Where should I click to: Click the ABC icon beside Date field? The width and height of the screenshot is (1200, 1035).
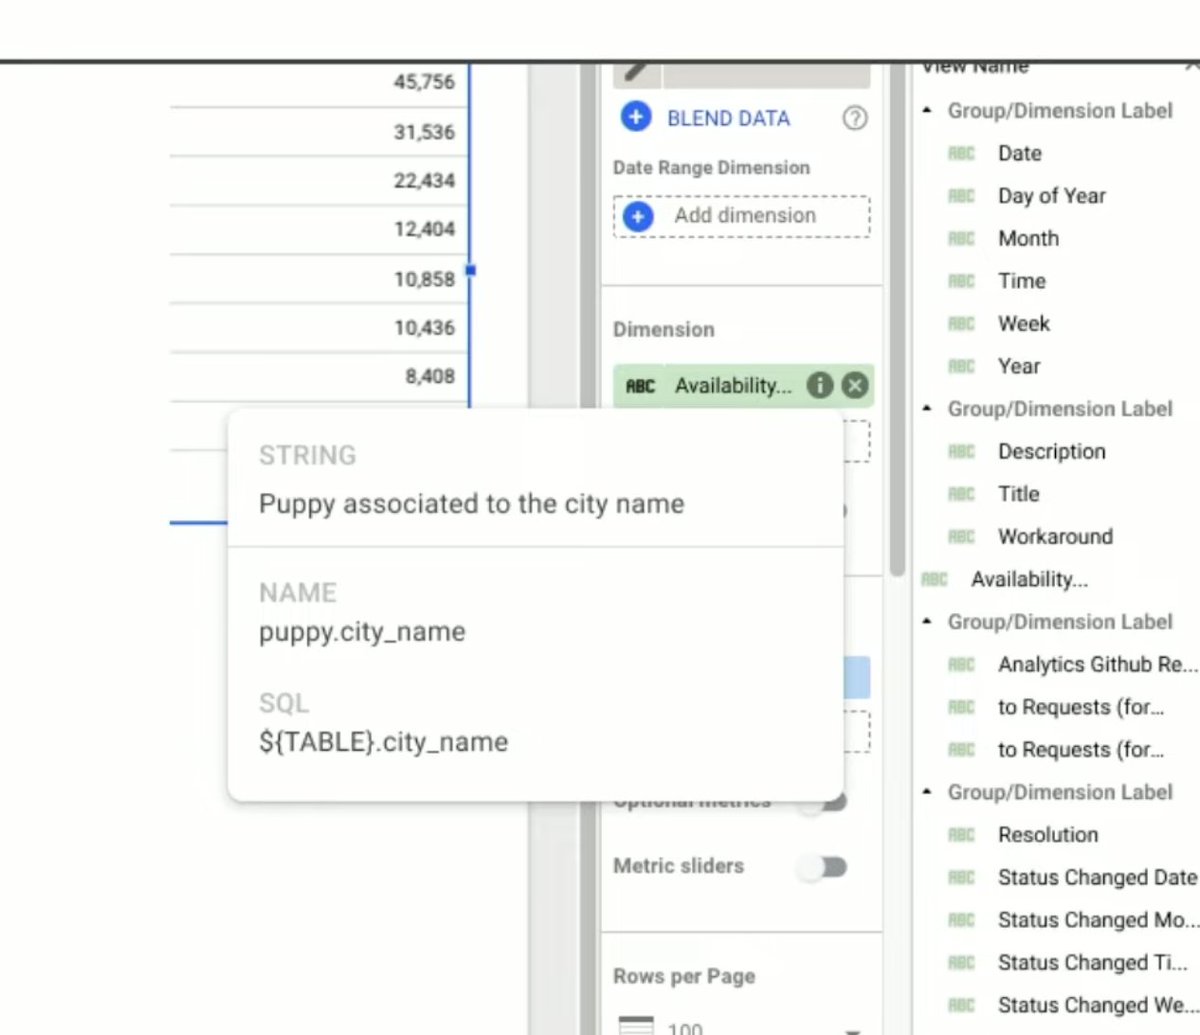click(x=961, y=153)
